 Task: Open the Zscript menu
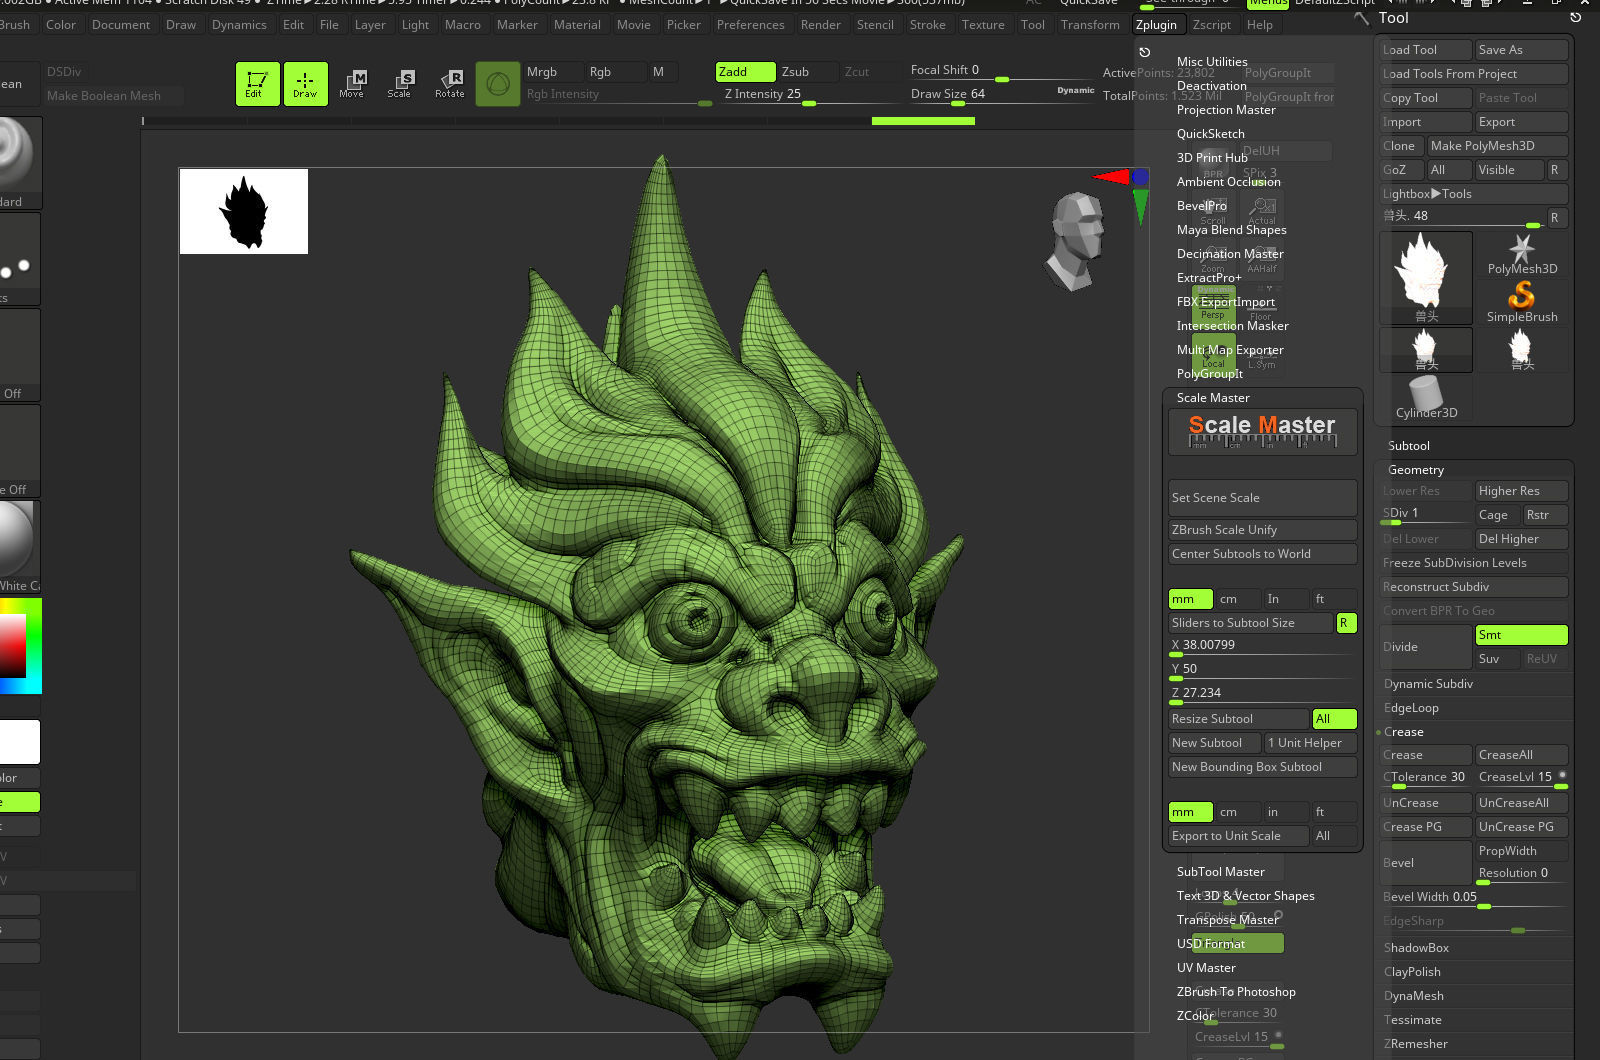point(1211,25)
